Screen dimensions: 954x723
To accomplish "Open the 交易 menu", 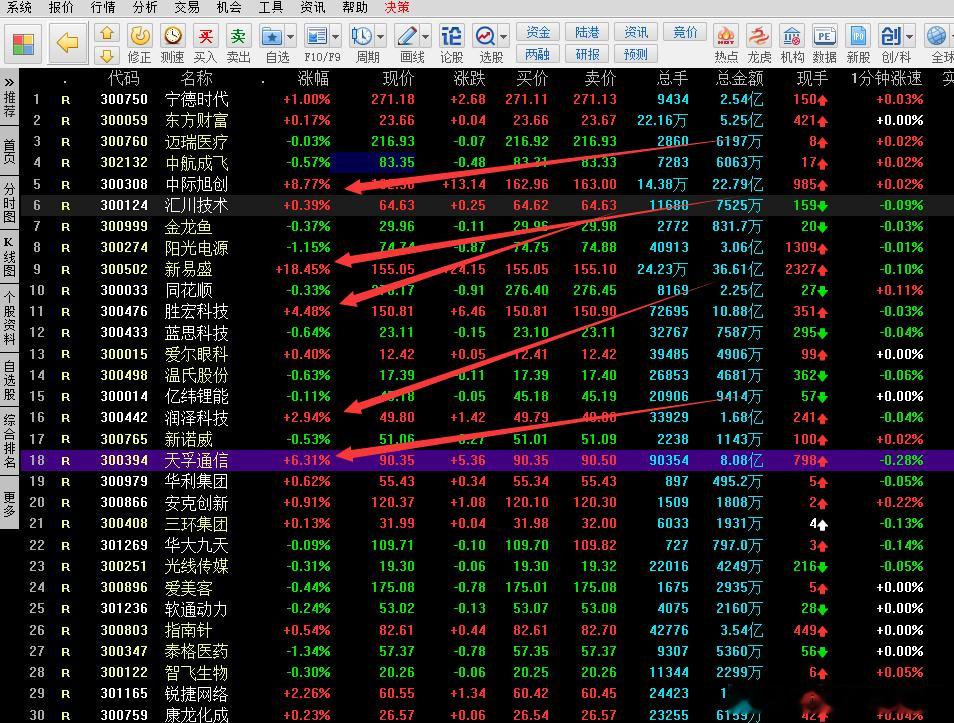I will (186, 7).
